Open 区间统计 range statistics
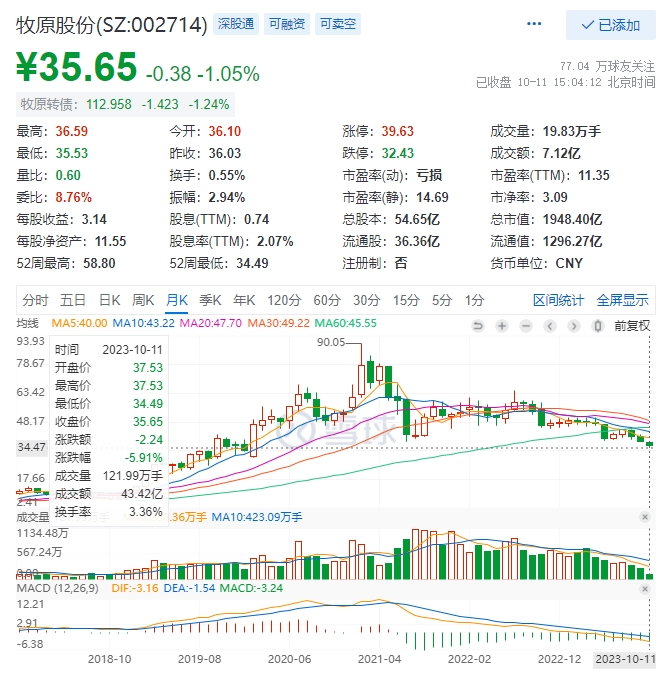This screenshot has width=663, height=676. coord(558,300)
